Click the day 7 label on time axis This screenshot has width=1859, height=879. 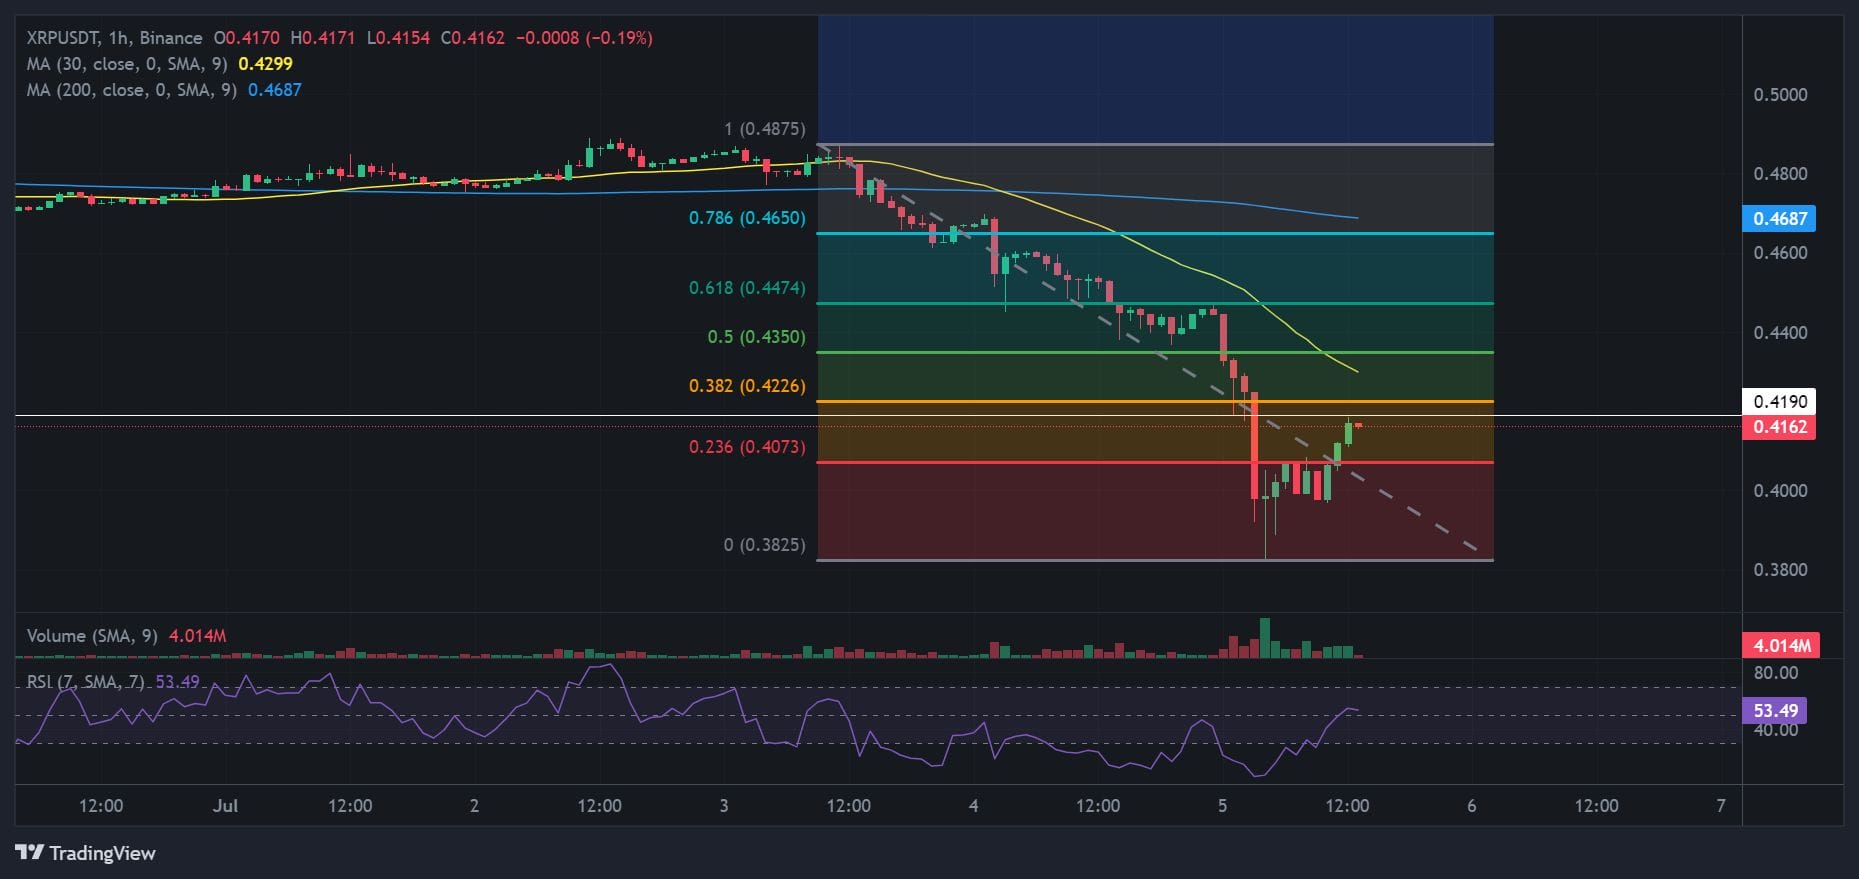click(x=1720, y=806)
